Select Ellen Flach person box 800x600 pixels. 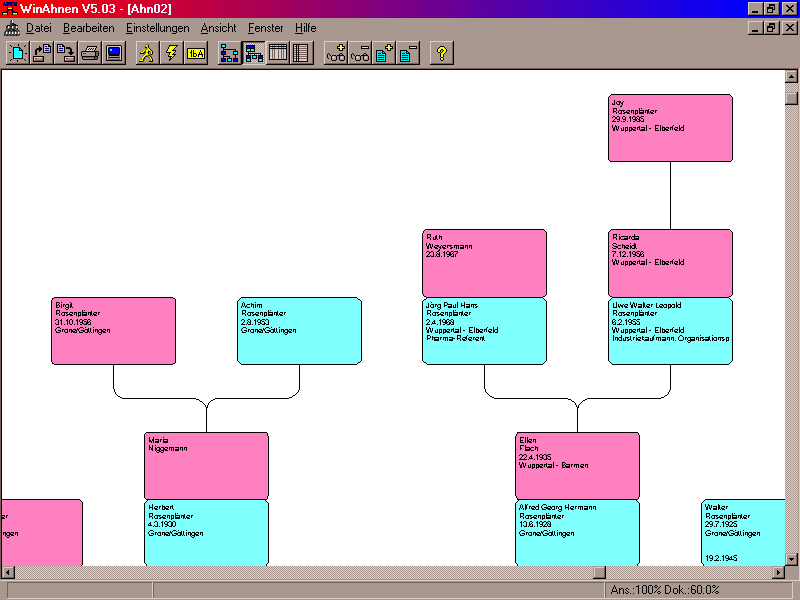coord(577,465)
